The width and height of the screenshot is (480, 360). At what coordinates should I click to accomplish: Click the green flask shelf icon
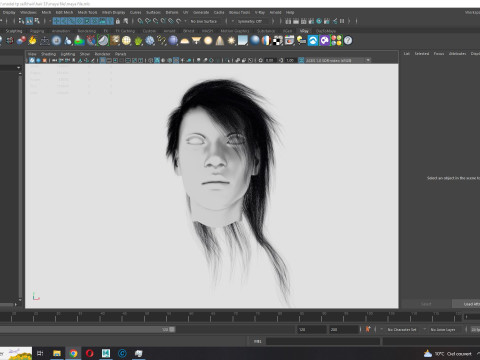[79, 41]
